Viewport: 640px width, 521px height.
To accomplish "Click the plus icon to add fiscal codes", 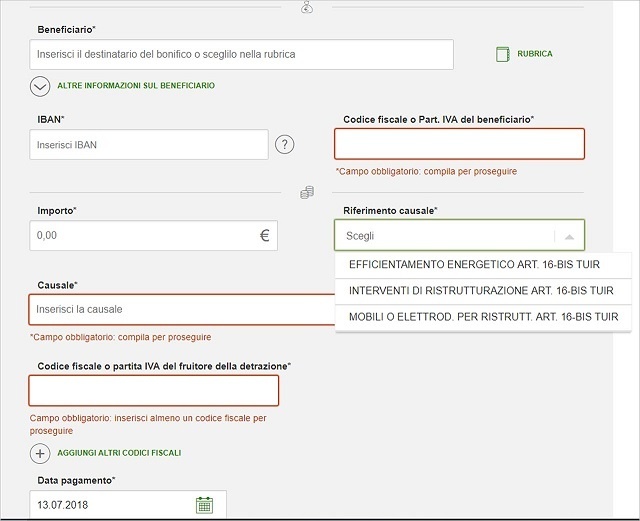I will (x=40, y=453).
